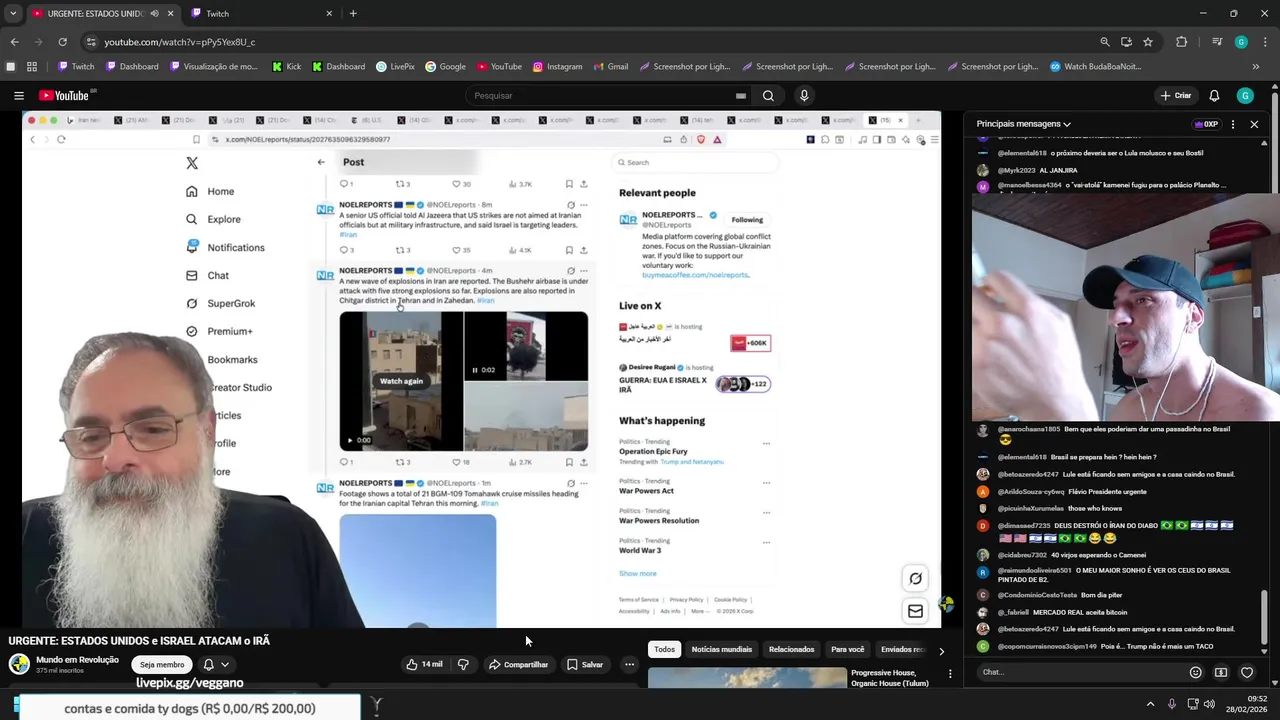Open the YouTube bookmark in bookmarks bar

click(499, 67)
